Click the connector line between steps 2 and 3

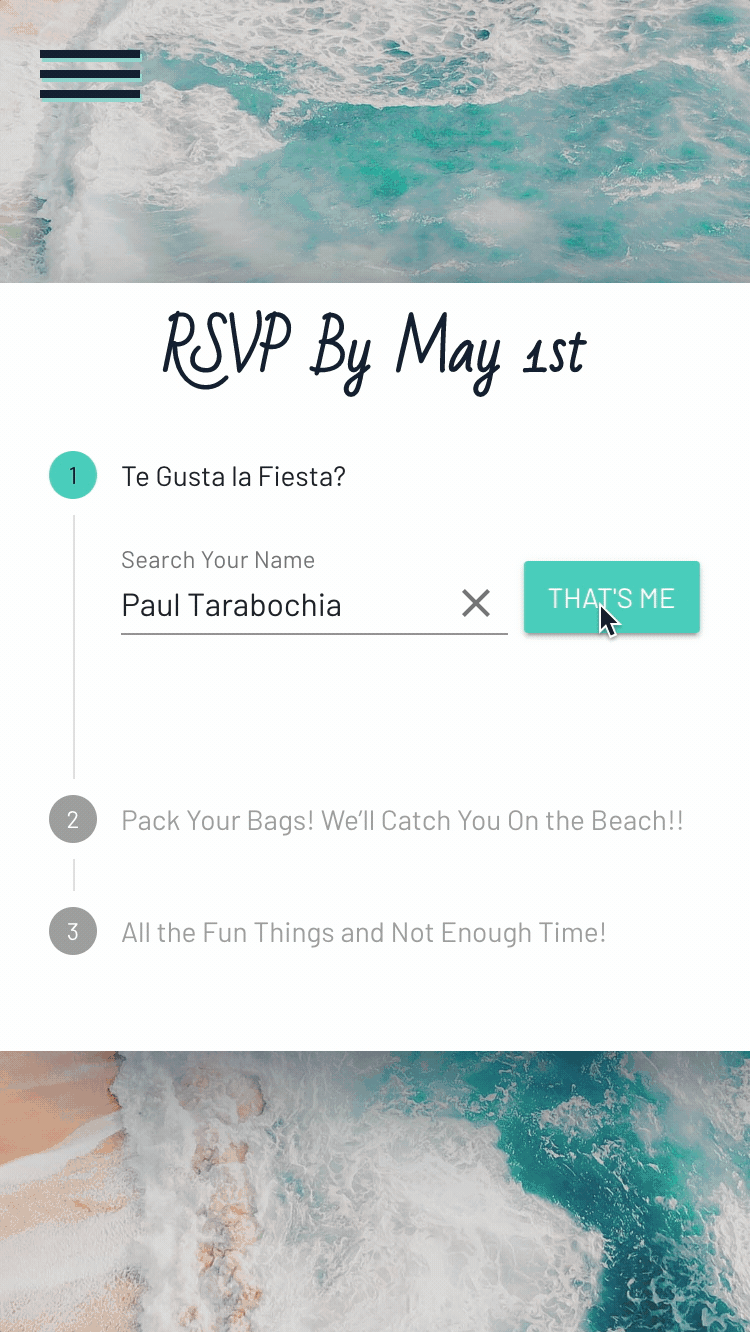pos(74,875)
